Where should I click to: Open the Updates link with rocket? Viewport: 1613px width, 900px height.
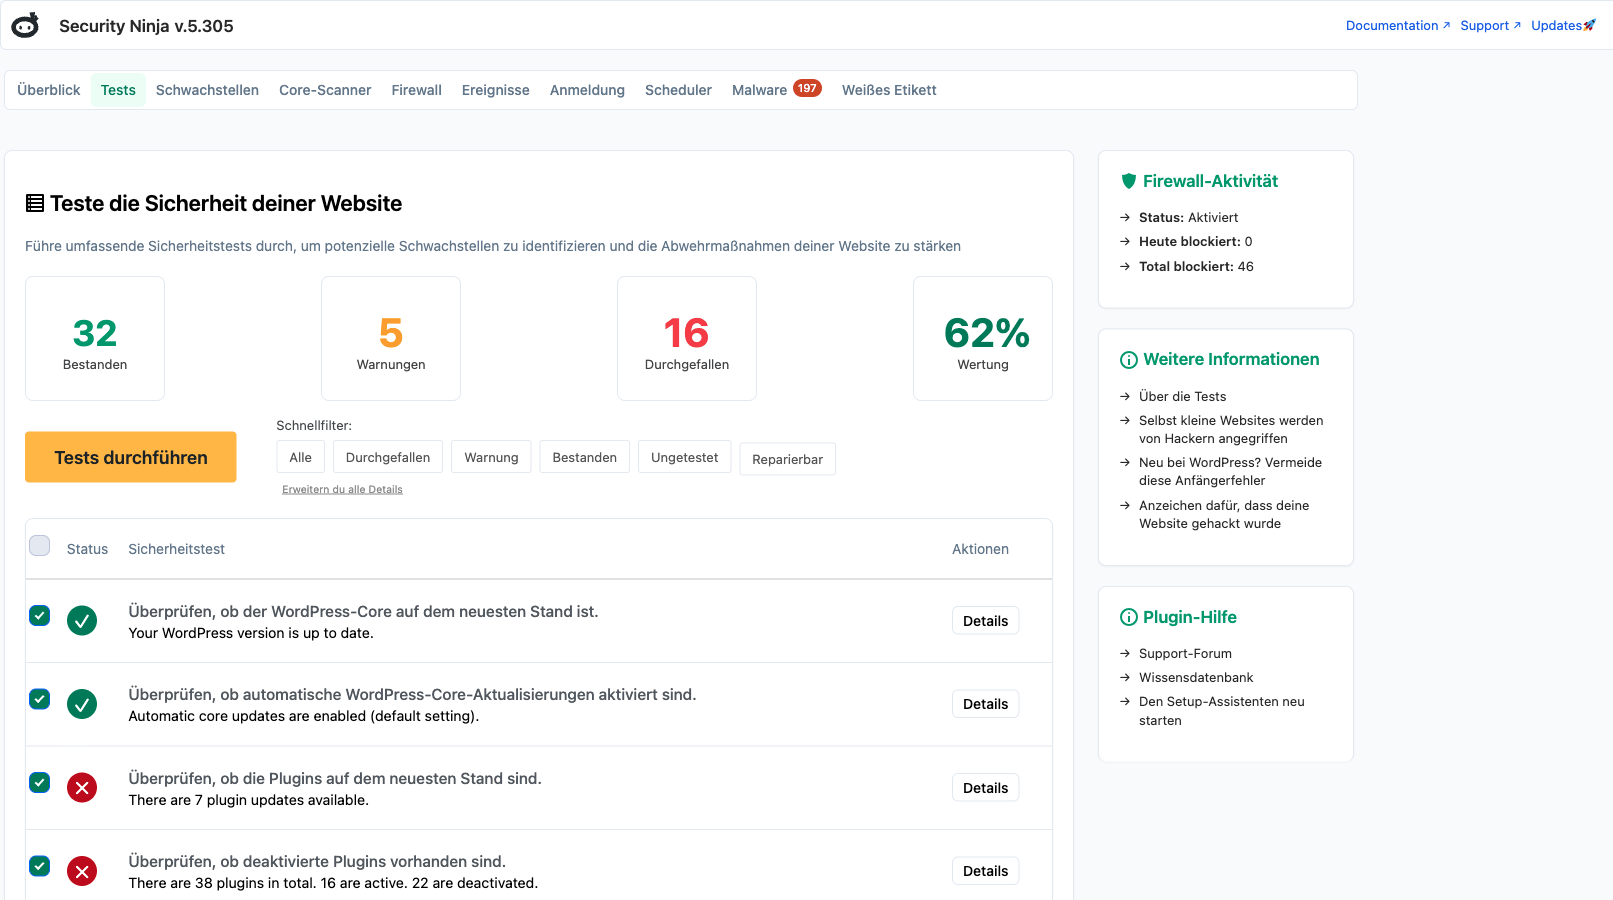1563,26
